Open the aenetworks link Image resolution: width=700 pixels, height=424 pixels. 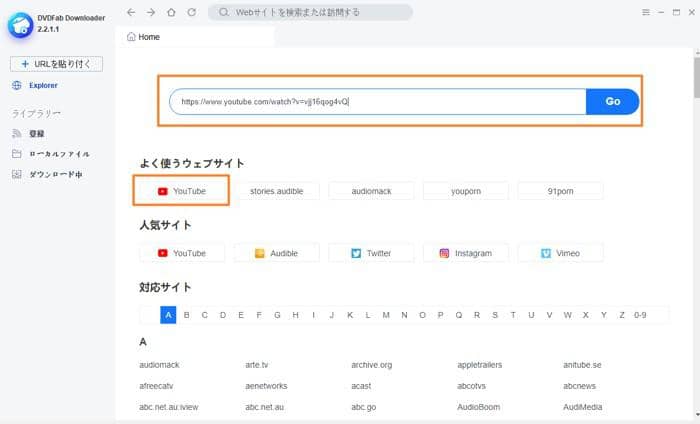pyautogui.click(x=266, y=386)
